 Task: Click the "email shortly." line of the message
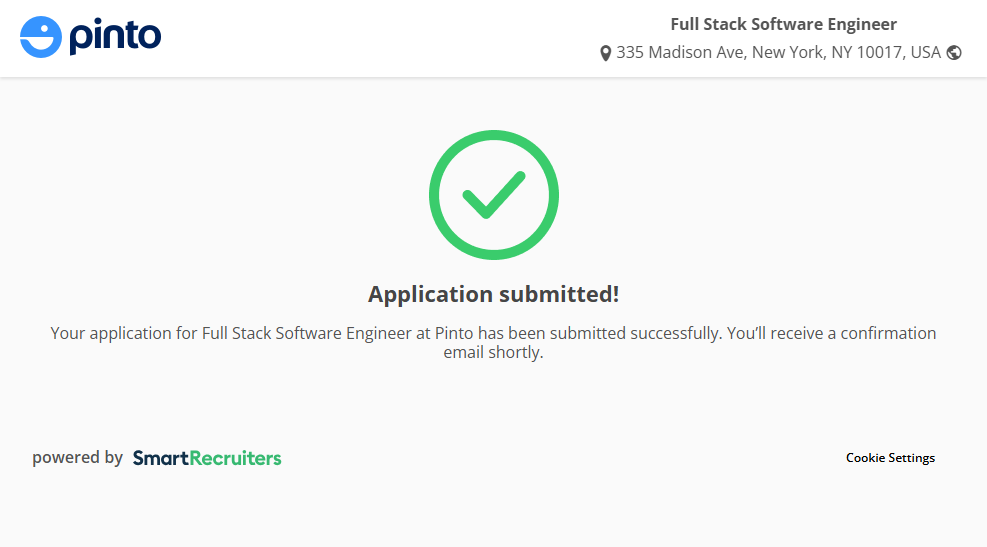pyautogui.click(x=494, y=353)
